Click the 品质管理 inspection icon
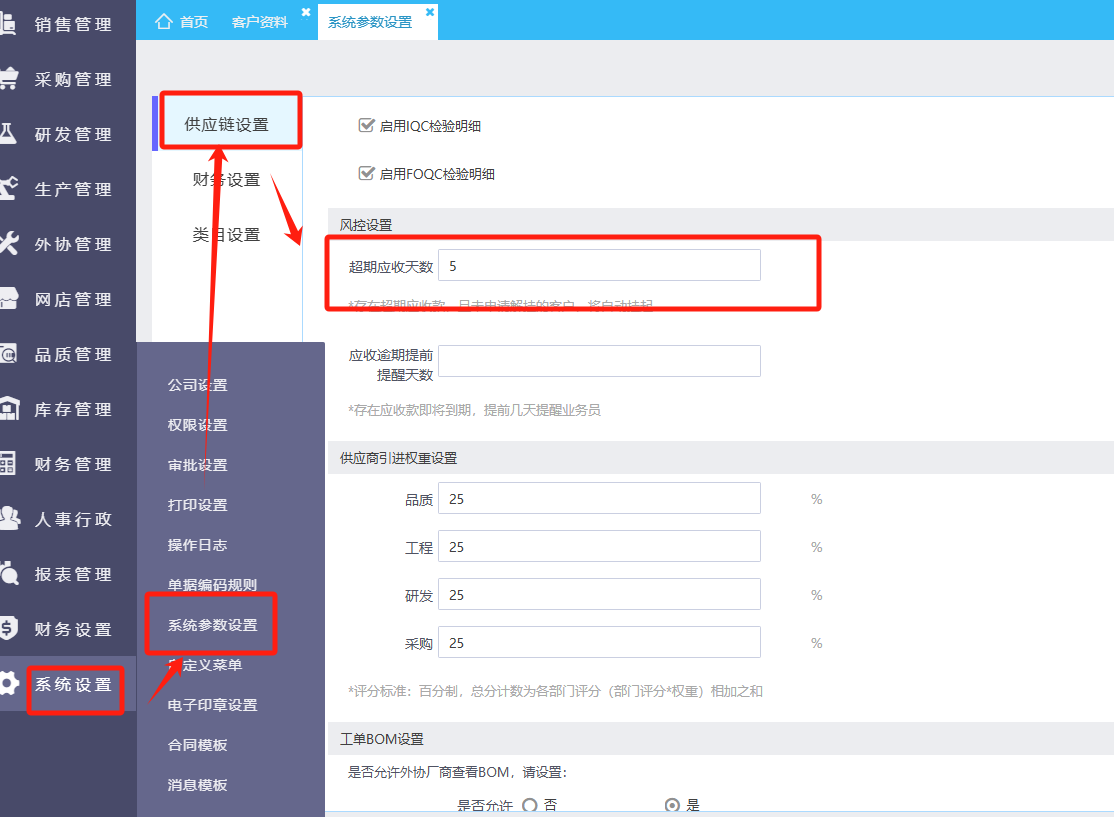The image size is (1114, 817). [x=8, y=353]
